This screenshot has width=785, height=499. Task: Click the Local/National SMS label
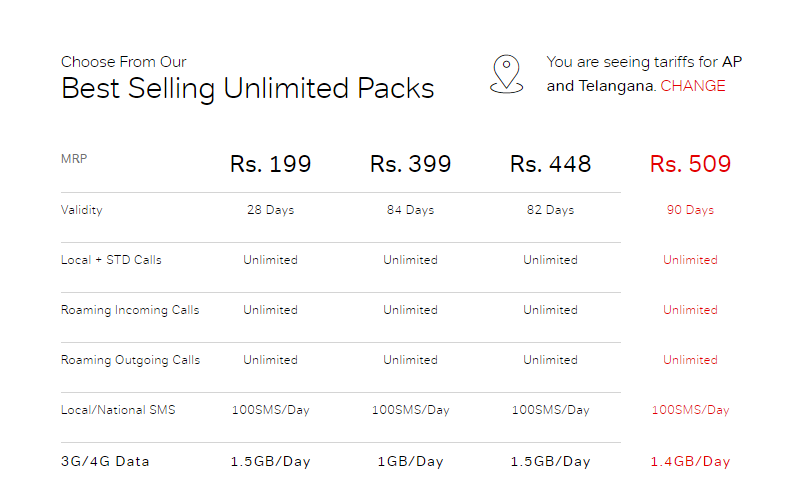pyautogui.click(x=118, y=410)
